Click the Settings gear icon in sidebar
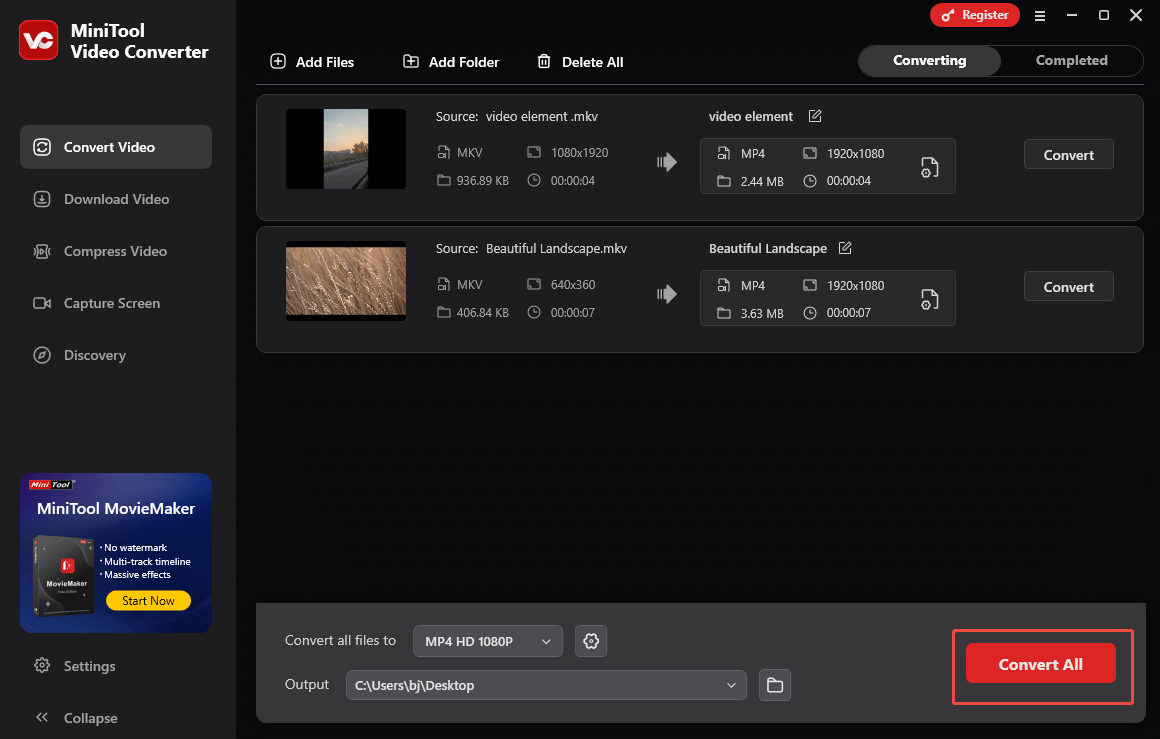This screenshot has width=1160, height=739. pos(42,665)
